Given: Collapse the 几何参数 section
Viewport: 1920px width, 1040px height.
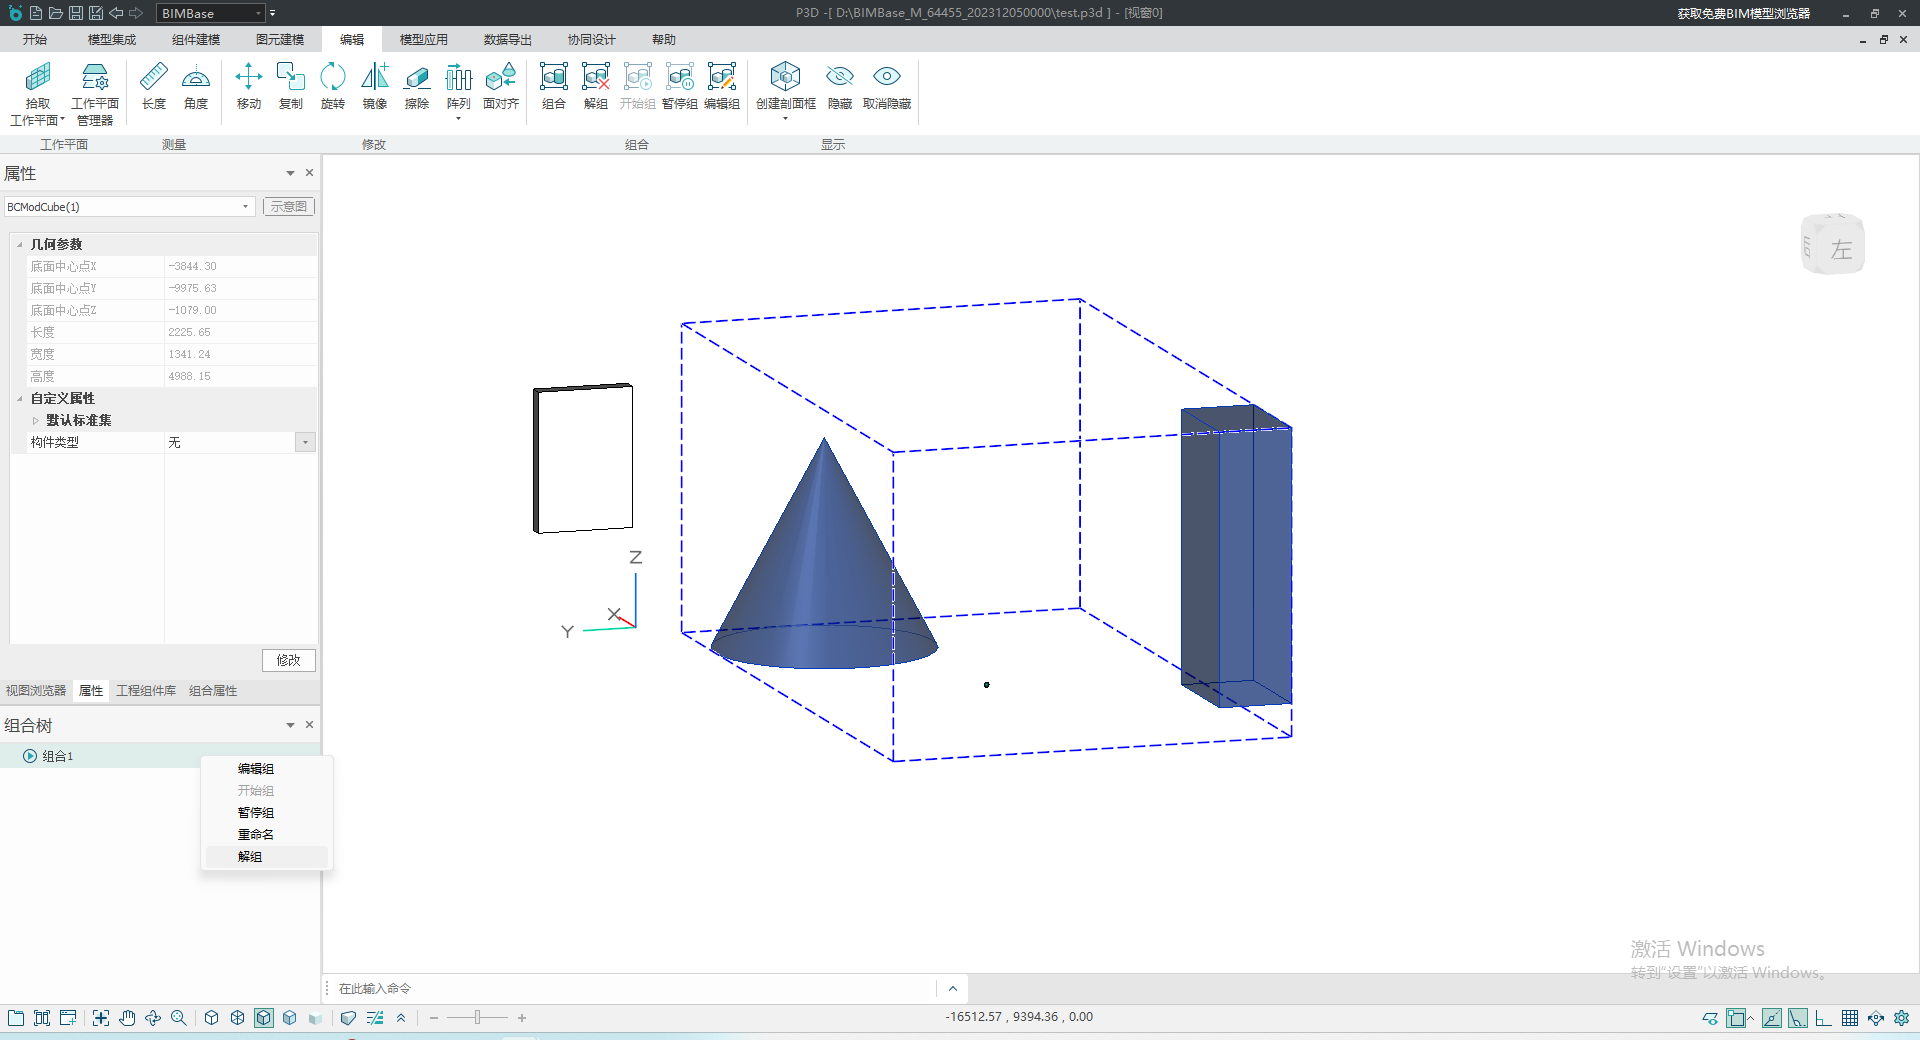Looking at the screenshot, I should 20,244.
